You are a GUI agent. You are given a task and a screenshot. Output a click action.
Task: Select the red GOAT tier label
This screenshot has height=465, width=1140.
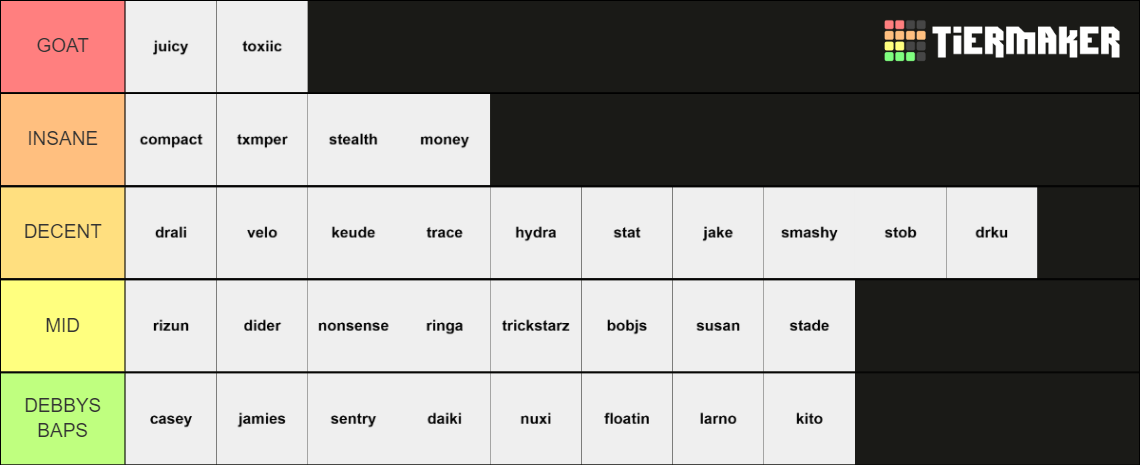point(63,46)
